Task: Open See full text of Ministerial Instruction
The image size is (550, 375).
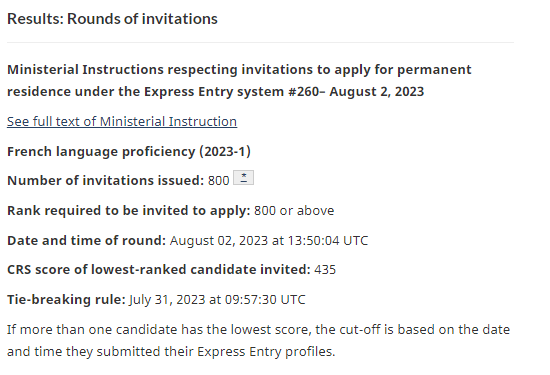Action: tap(122, 122)
